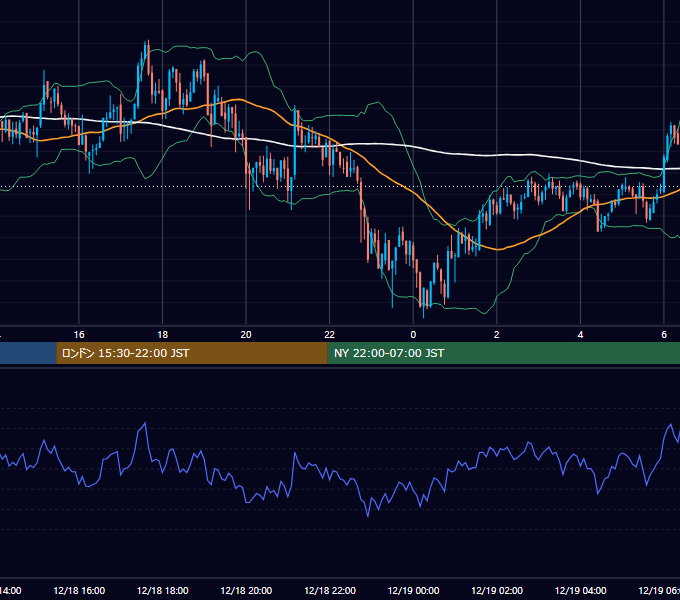680x600 pixels.
Task: Click the 4 hour label on price chart axis
Action: click(x=580, y=335)
